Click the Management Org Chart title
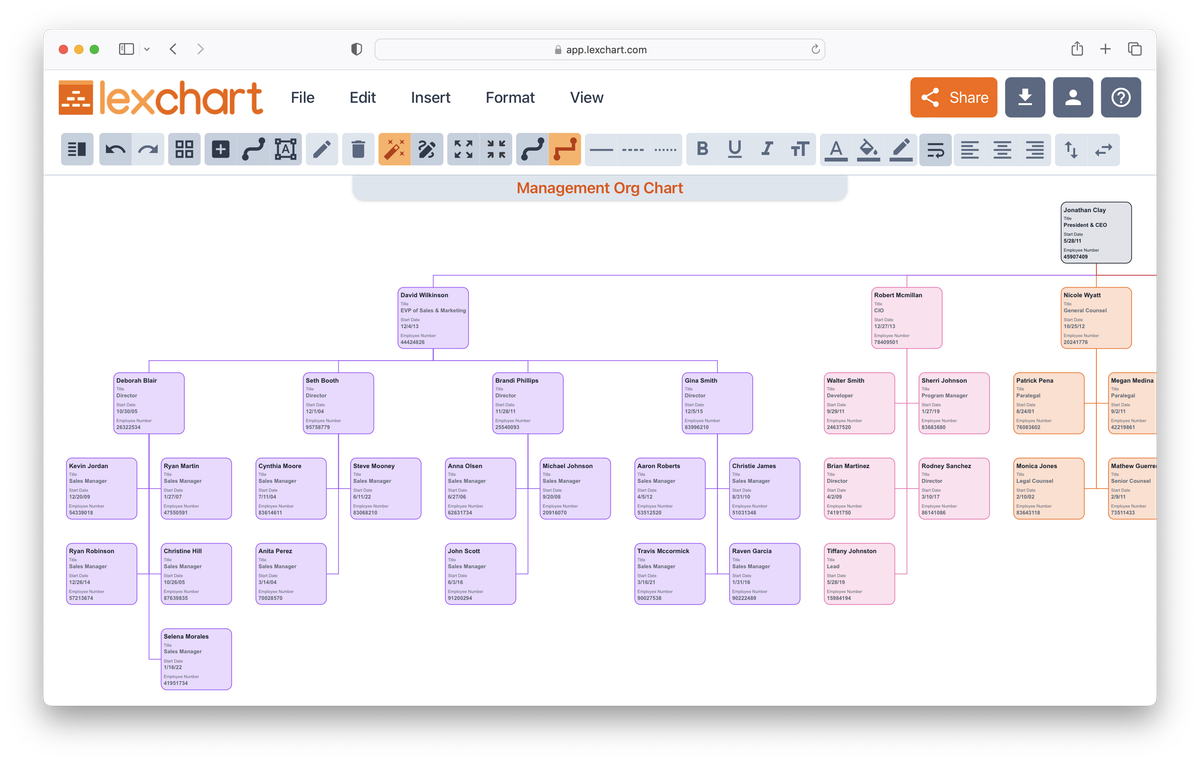1200x763 pixels. point(600,188)
